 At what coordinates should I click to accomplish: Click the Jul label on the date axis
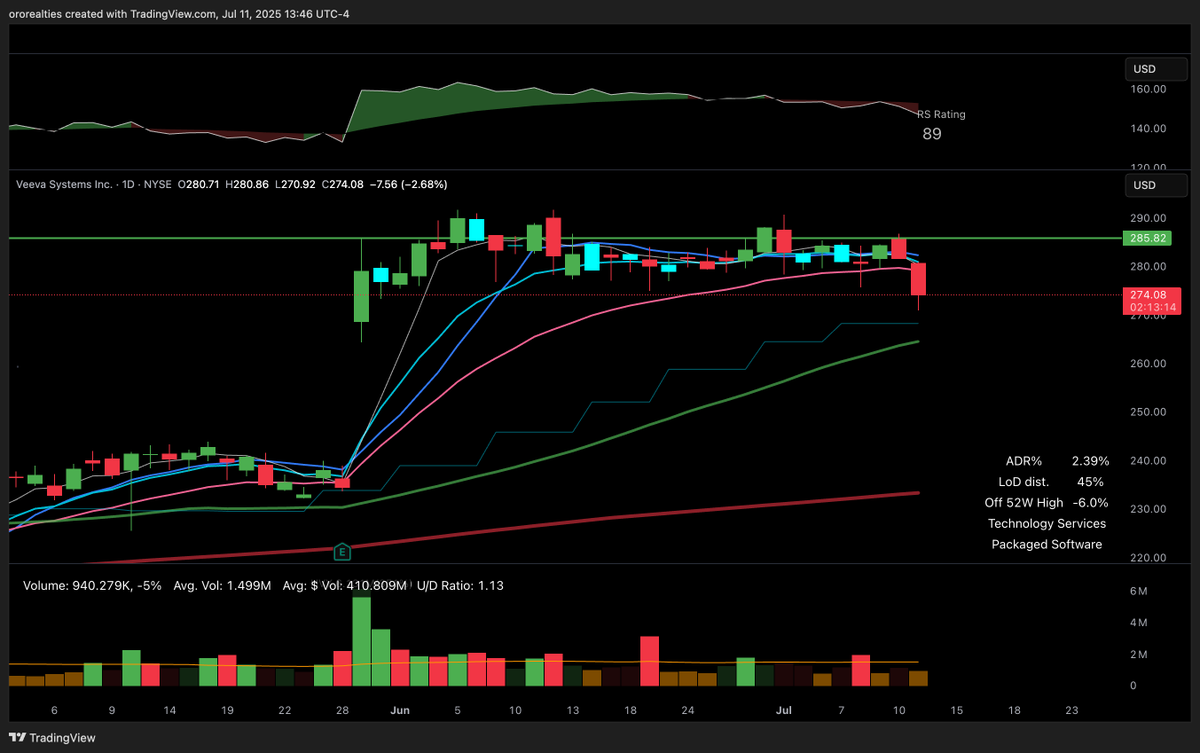pyautogui.click(x=784, y=710)
